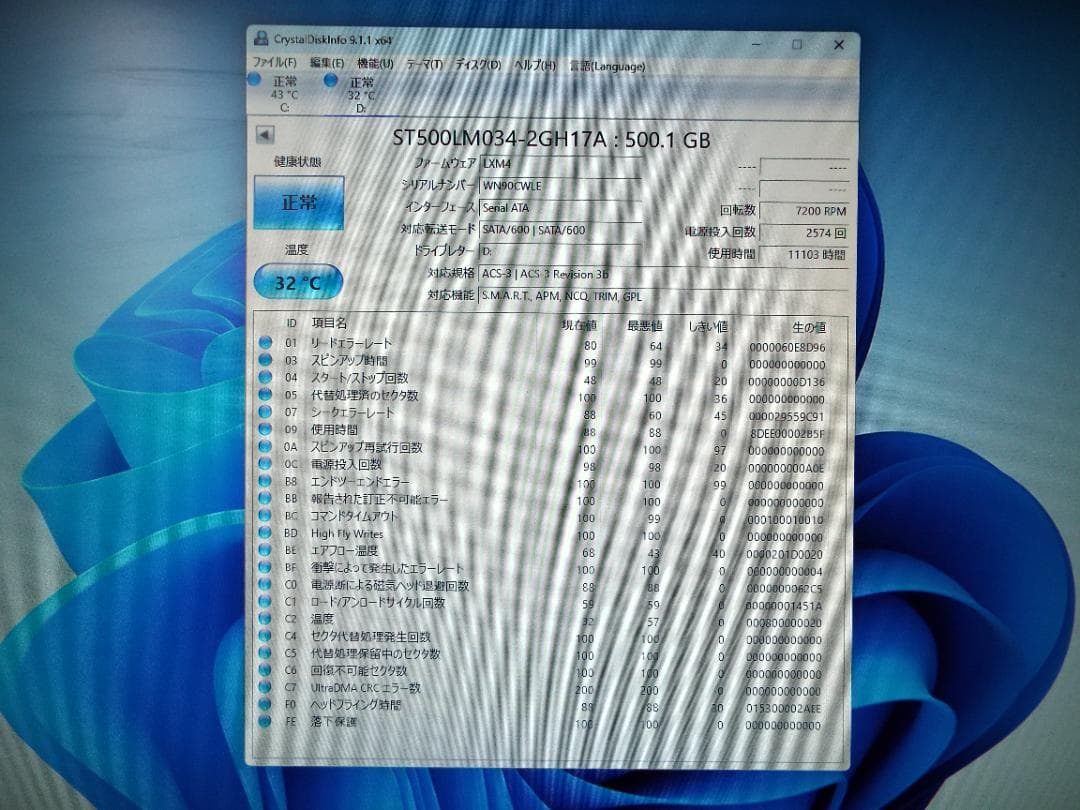Image resolution: width=1080 pixels, height=810 pixels.
Task: Click the status dot for UltraDMA CRC エラー数
Action: point(264,689)
